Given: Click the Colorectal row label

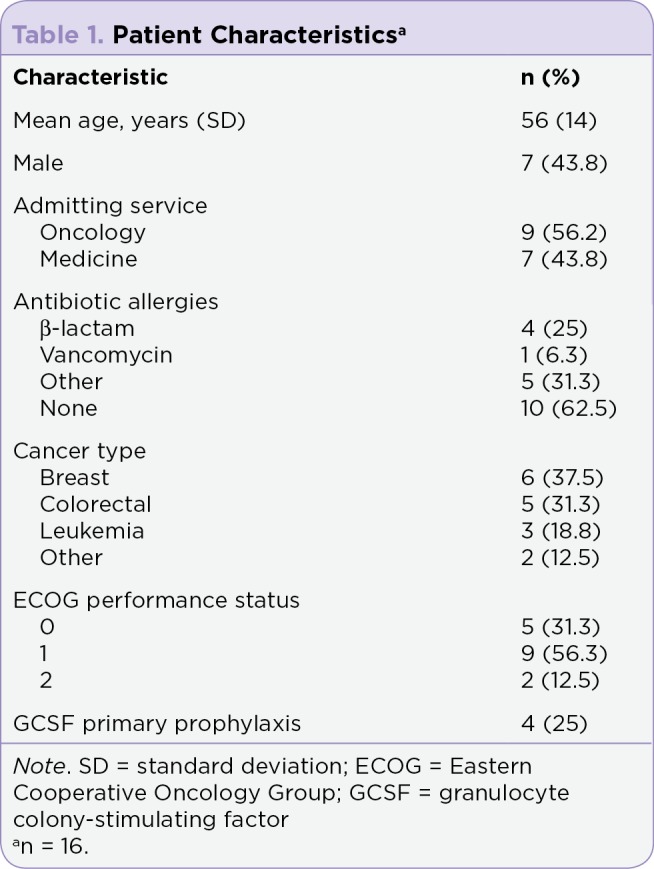Looking at the screenshot, I should [95, 504].
